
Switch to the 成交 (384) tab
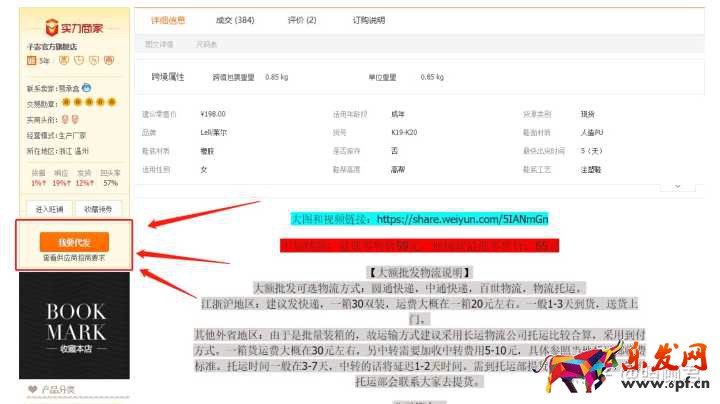click(x=234, y=19)
